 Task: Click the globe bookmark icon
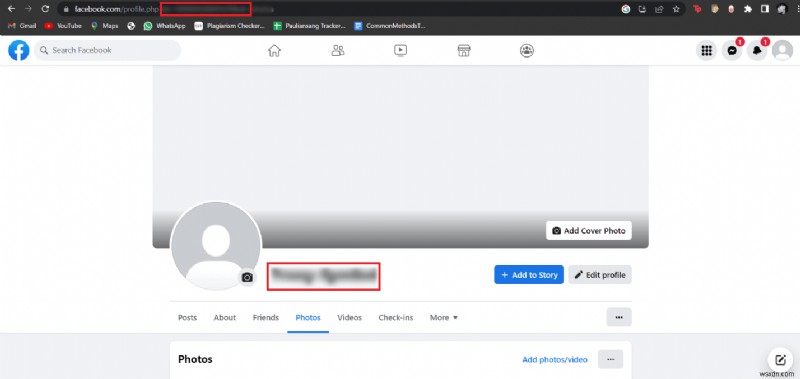pos(131,26)
